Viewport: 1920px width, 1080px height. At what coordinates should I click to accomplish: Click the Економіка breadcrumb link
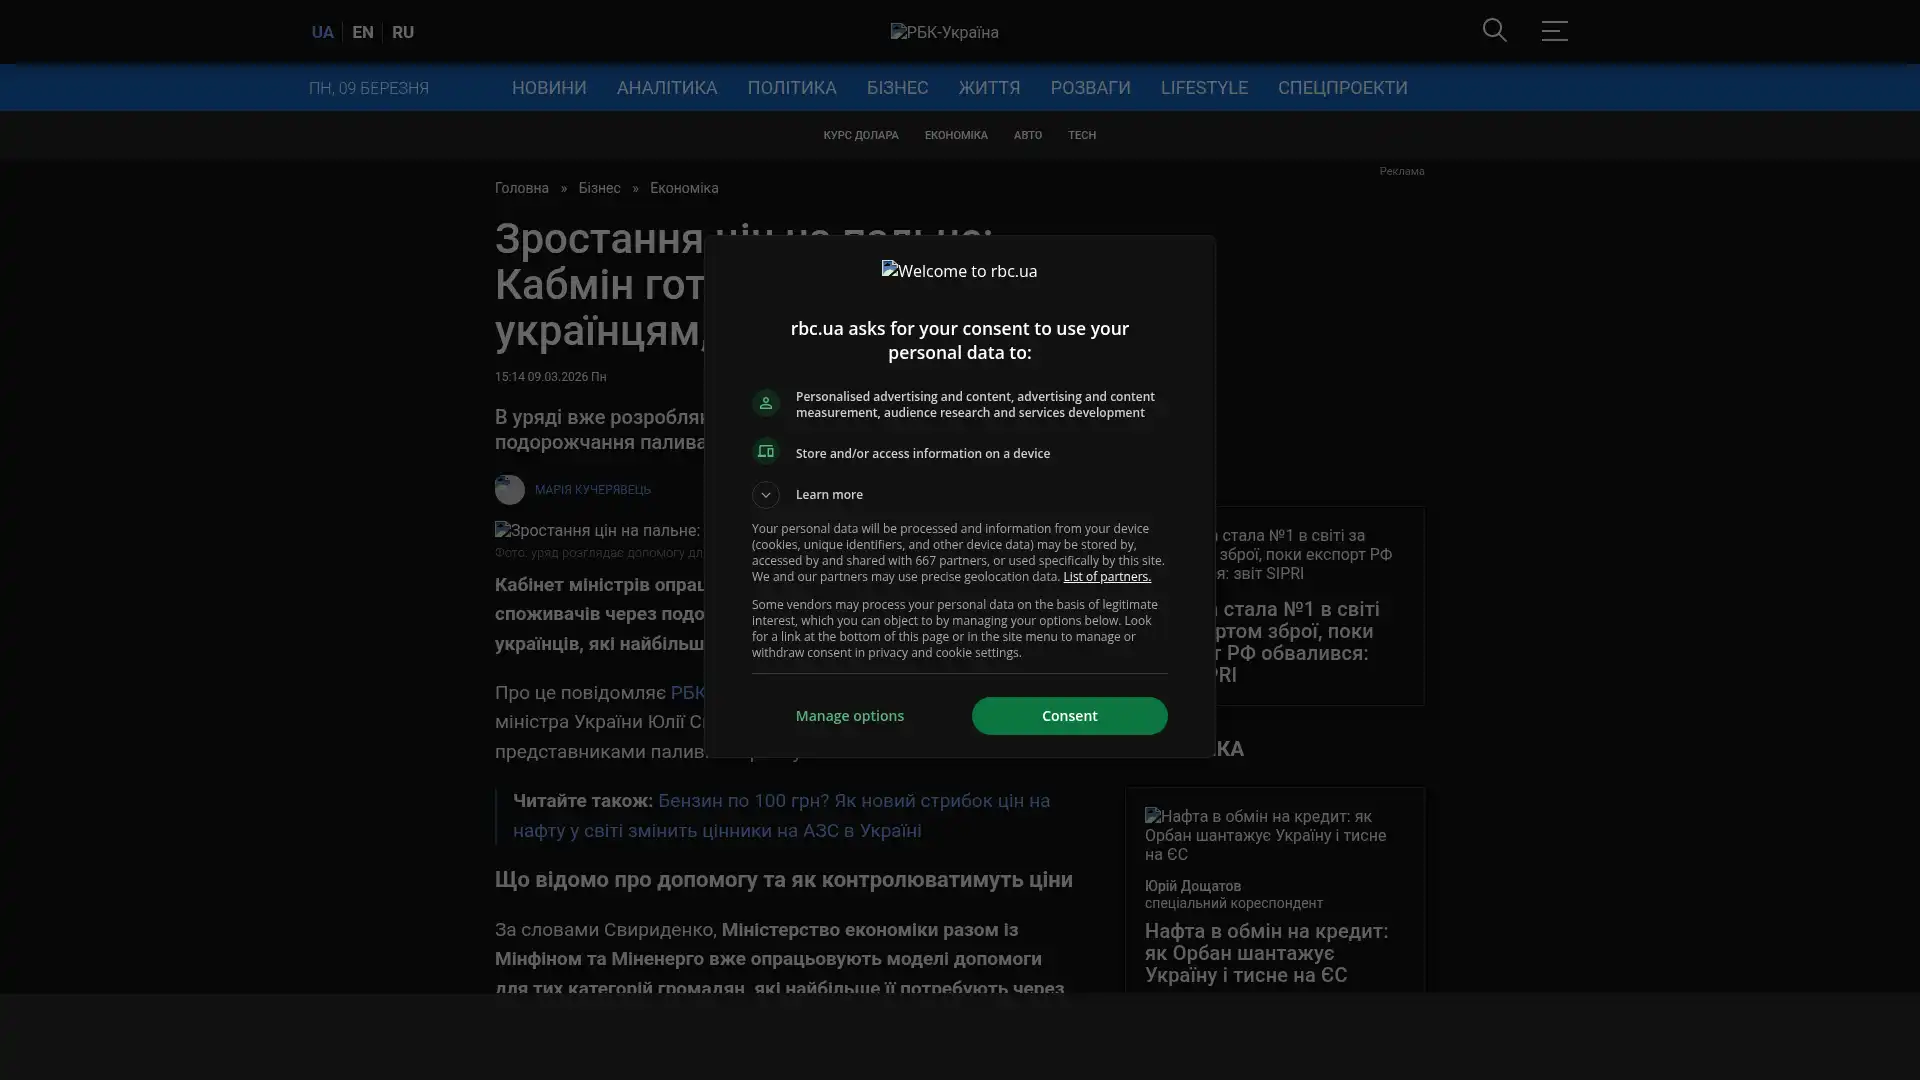click(x=683, y=189)
